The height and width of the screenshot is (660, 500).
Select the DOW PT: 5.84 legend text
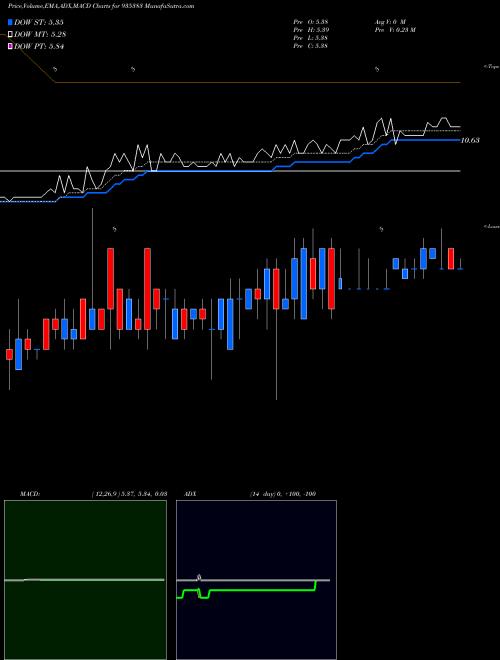coord(39,47)
